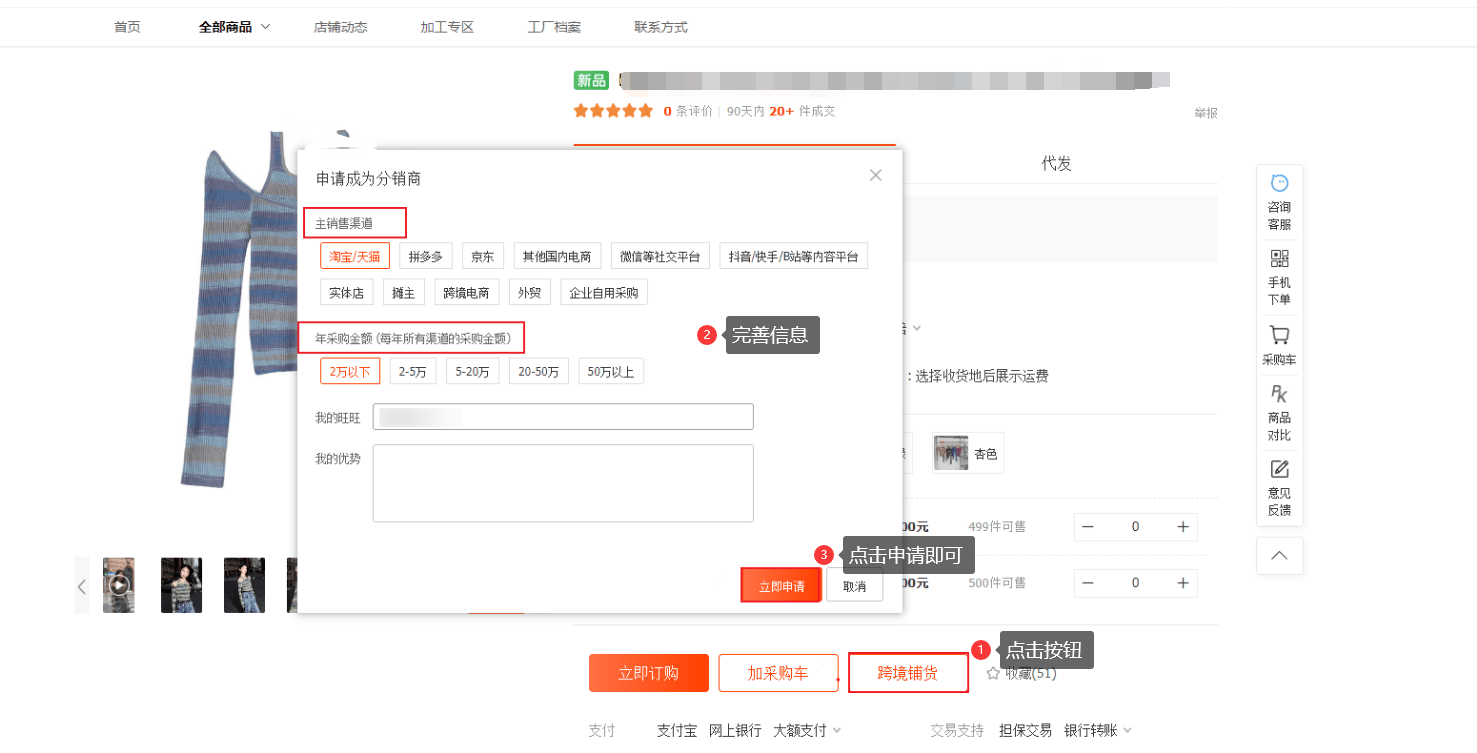Click 取消 to cancel the application
Viewport: 1477px width, 753px height.
(x=854, y=586)
